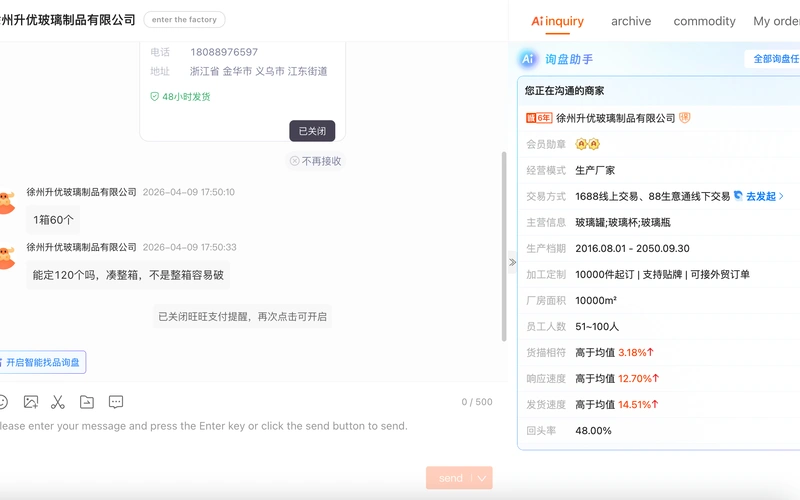Click the Ai assistant logo icon

528,59
